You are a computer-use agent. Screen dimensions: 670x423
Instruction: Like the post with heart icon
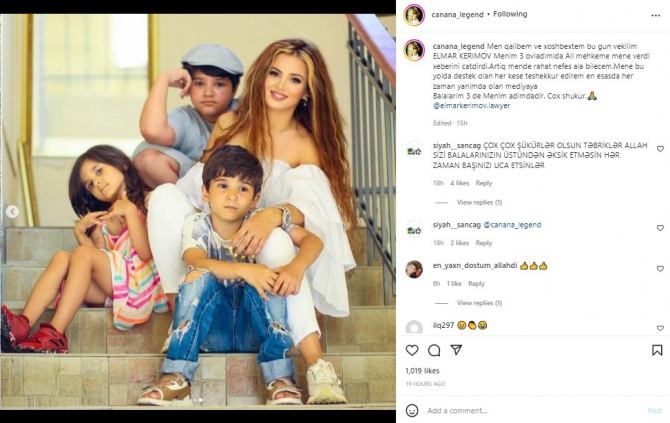click(412, 350)
